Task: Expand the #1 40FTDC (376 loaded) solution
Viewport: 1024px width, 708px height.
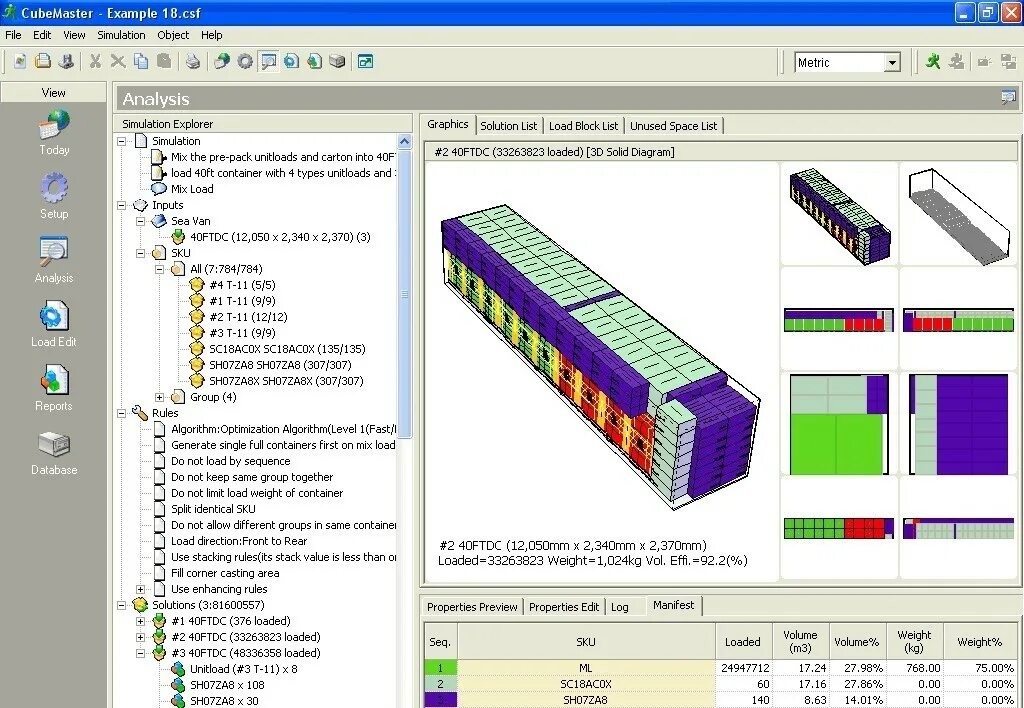Action: click(140, 621)
